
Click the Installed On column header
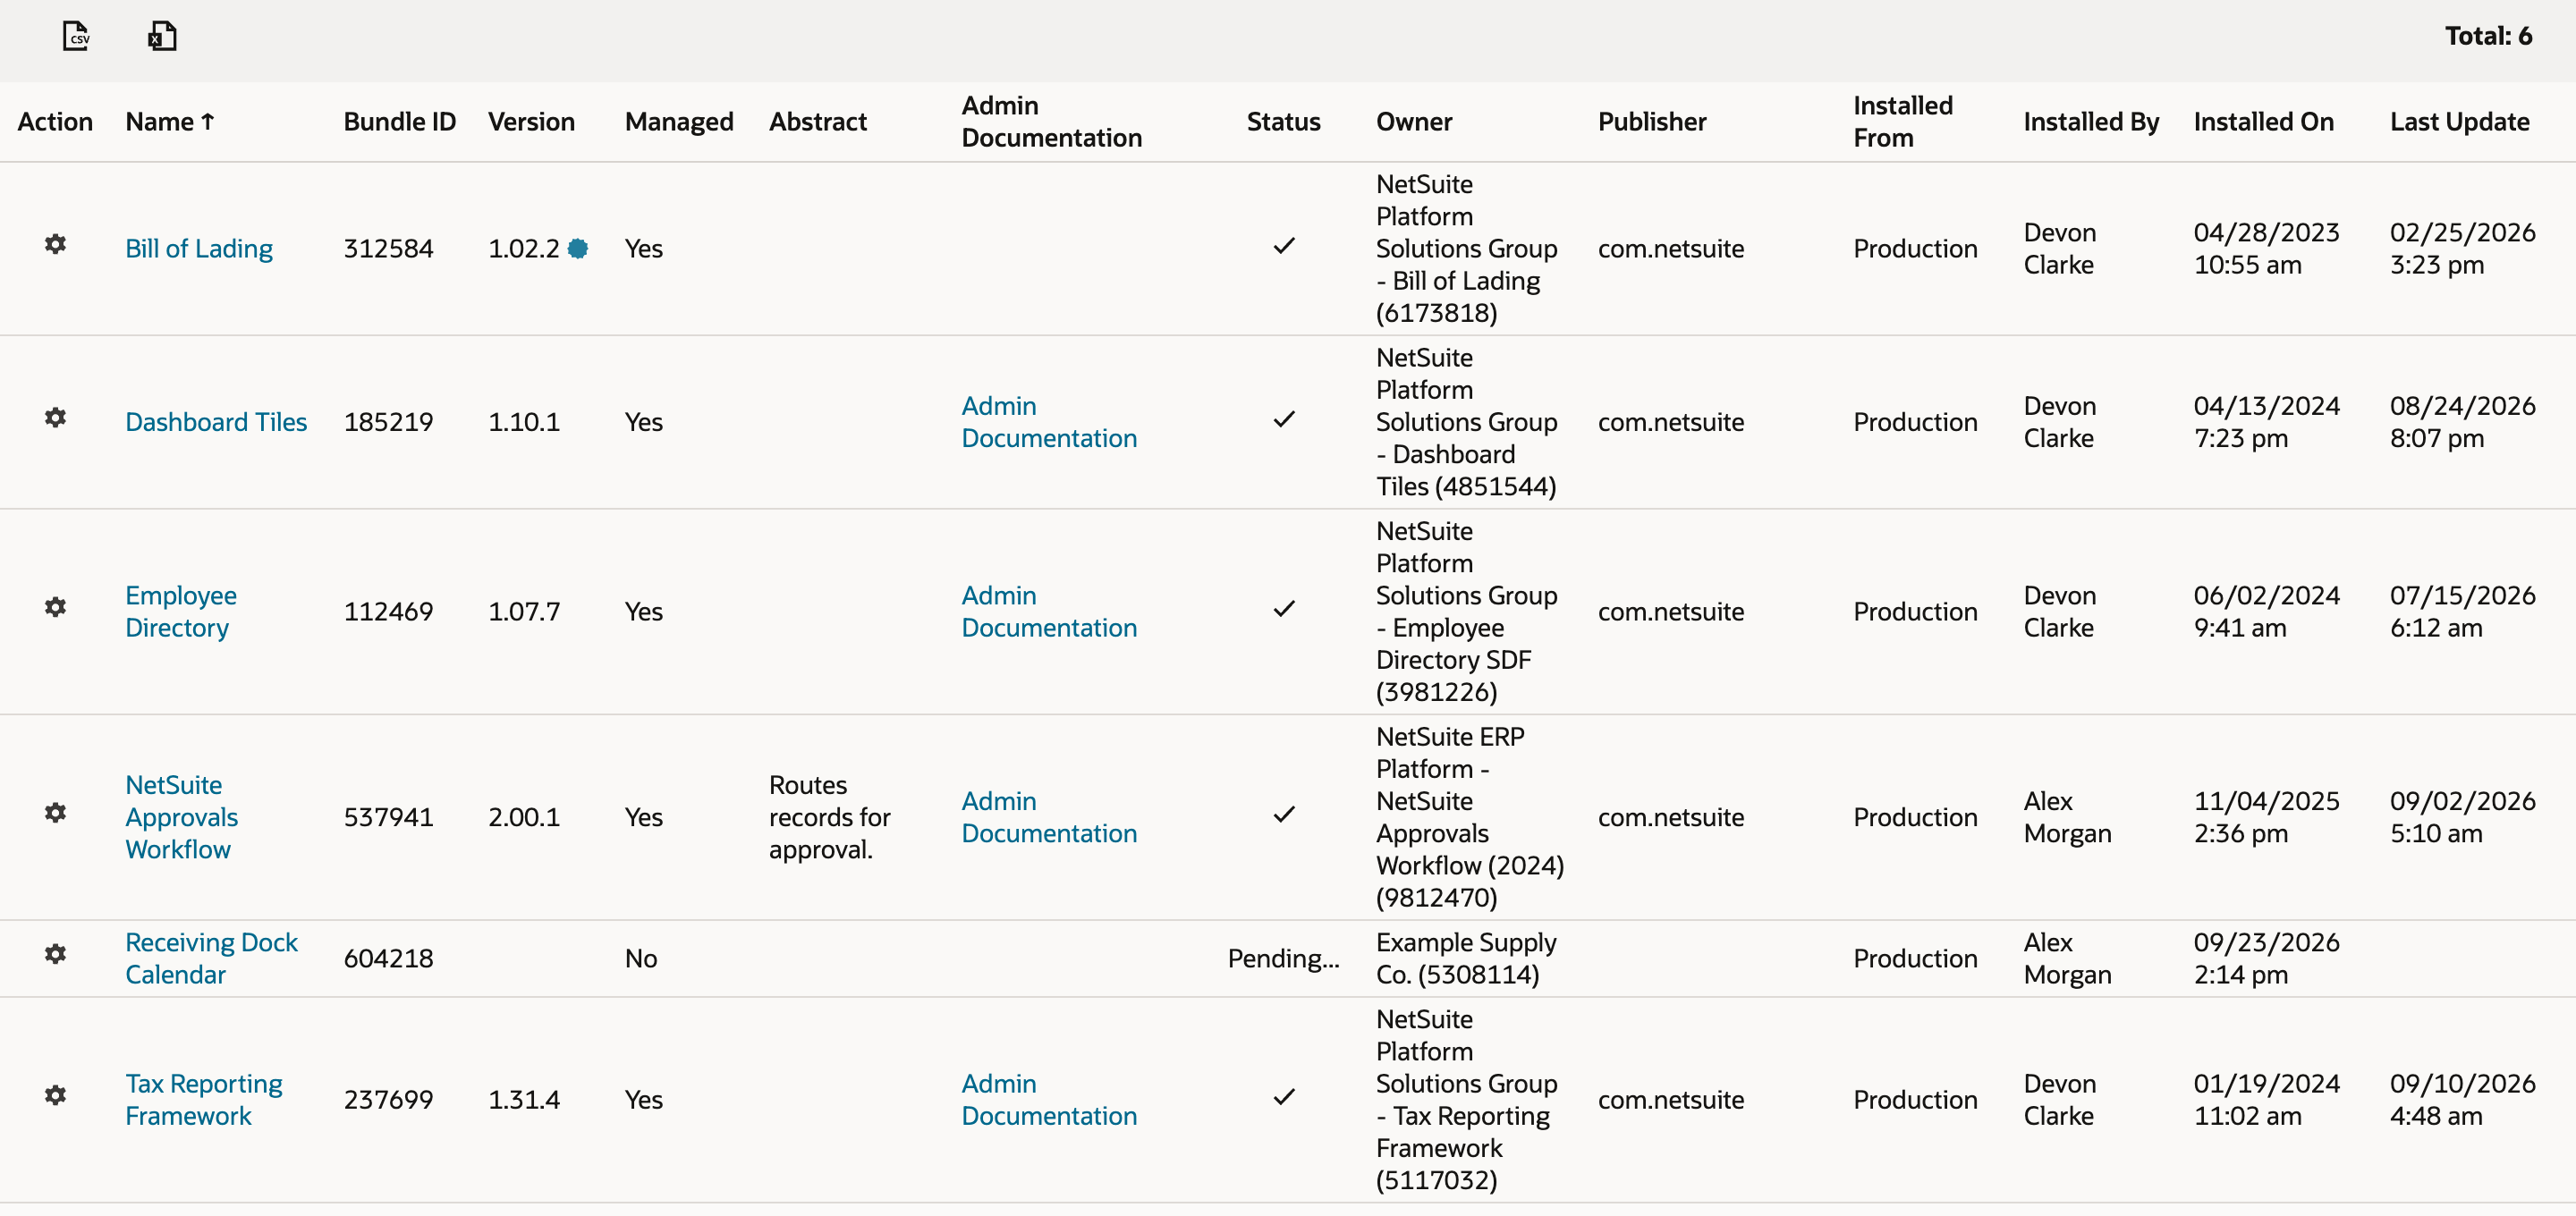point(2263,122)
